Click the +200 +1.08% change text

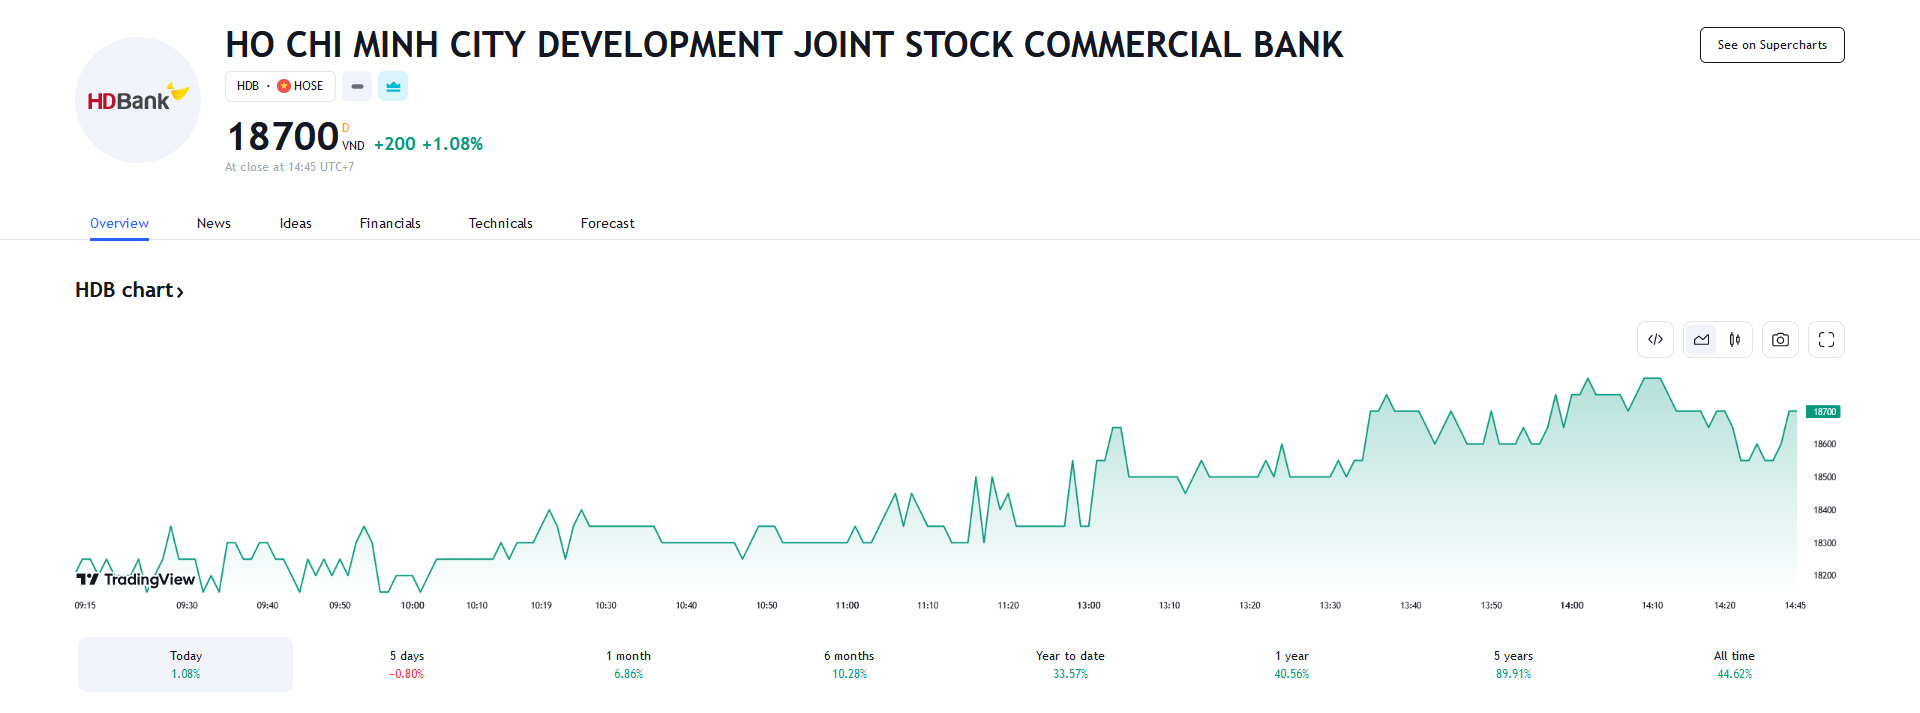click(x=428, y=144)
